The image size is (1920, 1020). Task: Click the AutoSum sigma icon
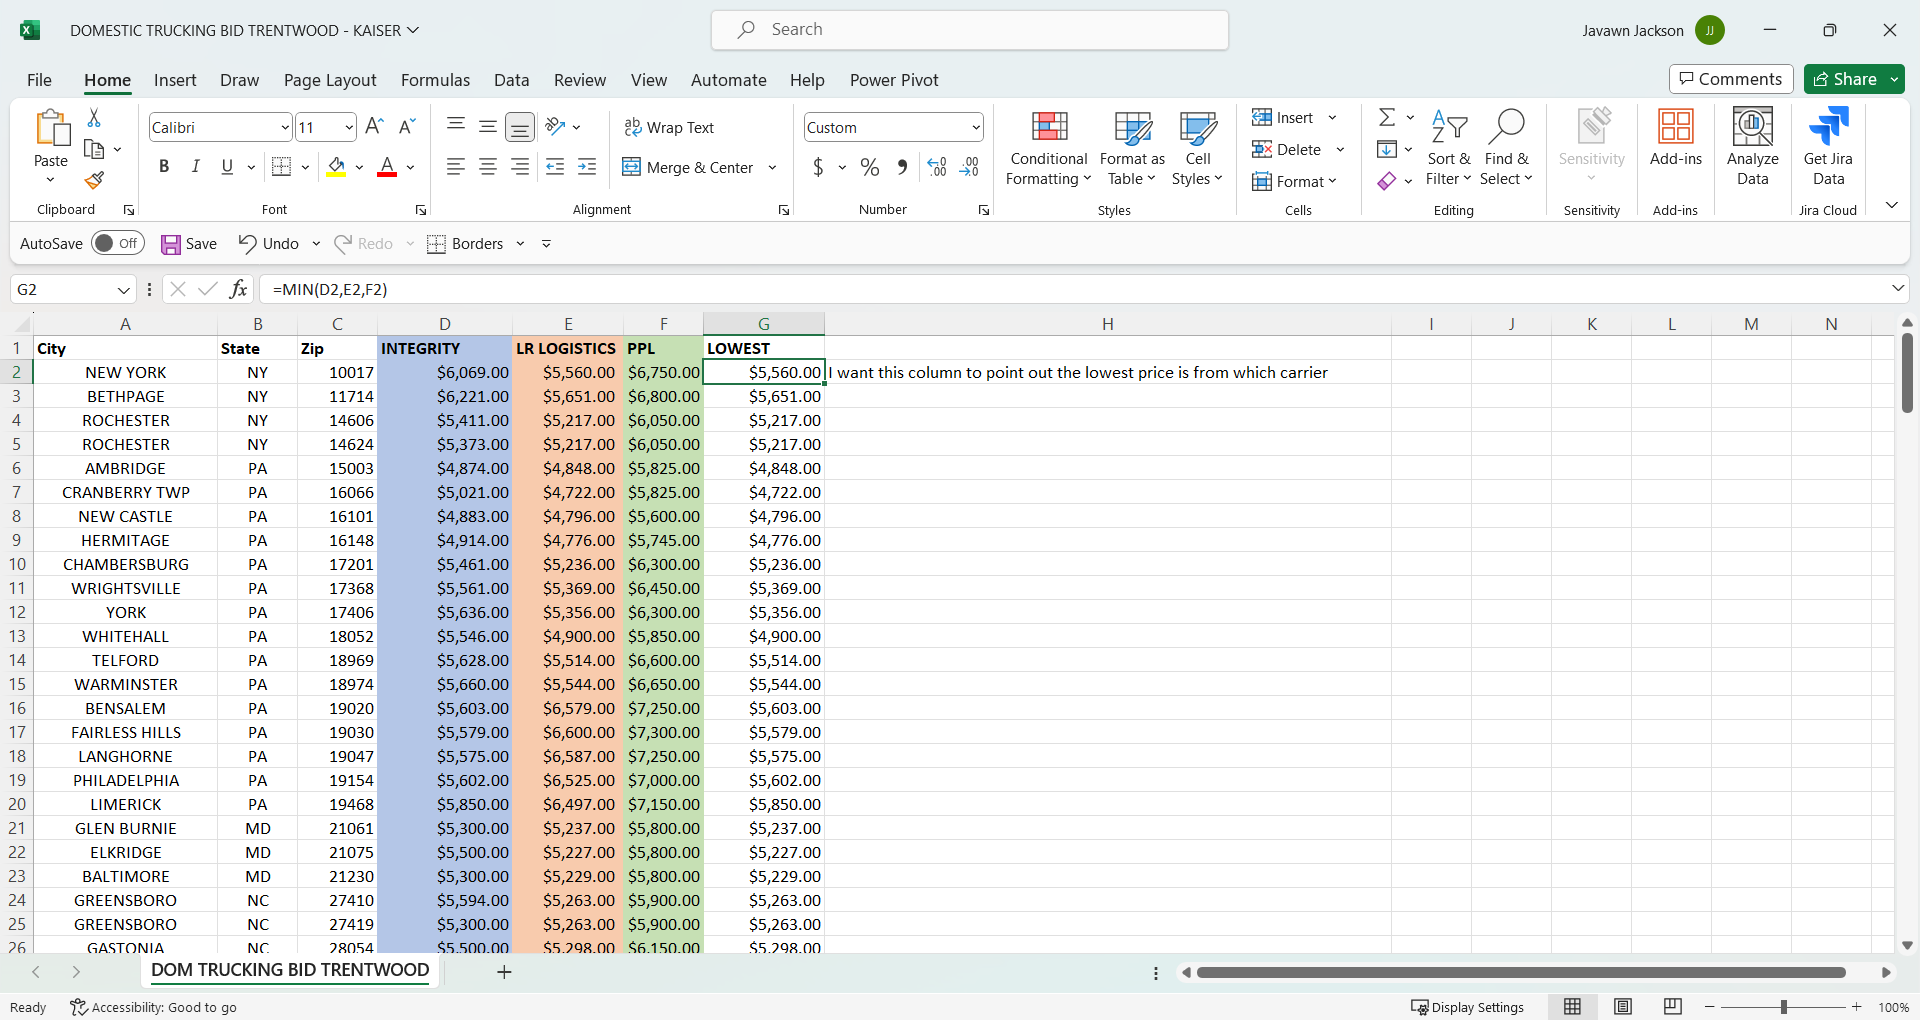point(1388,117)
